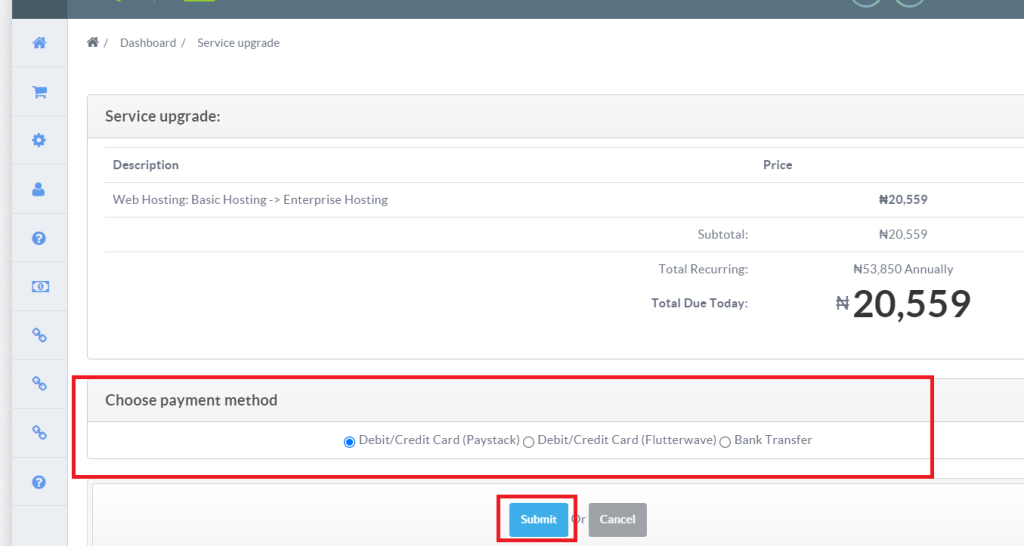Open the bottom question mark sidebar icon
1024x546 pixels.
[39, 482]
